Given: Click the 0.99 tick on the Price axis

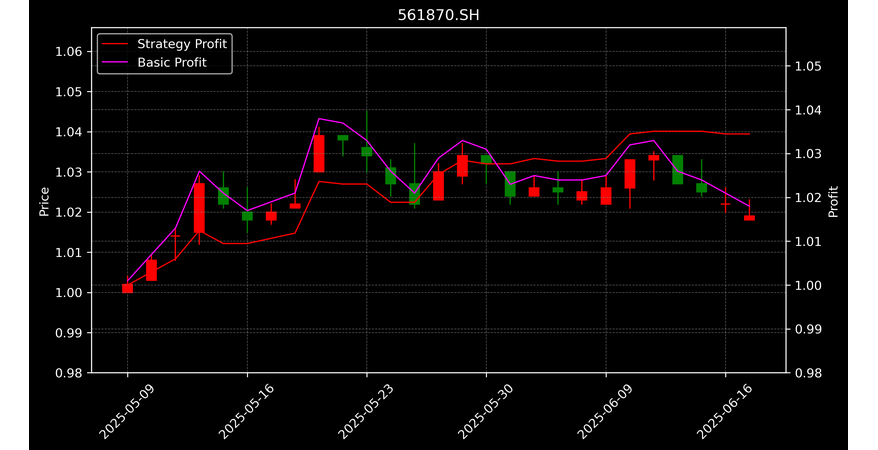Looking at the screenshot, I should pos(69,332).
